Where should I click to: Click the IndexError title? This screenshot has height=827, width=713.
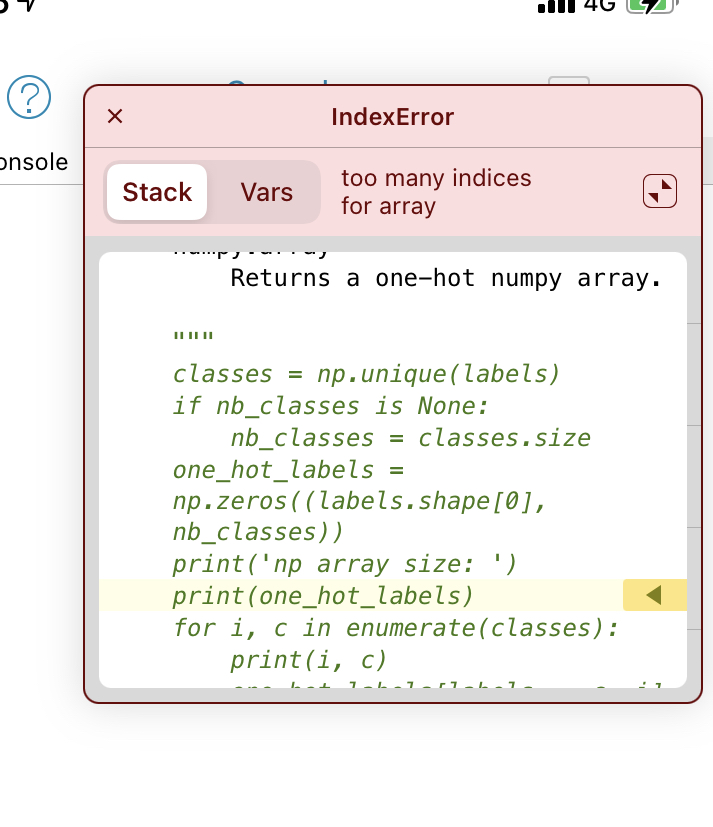point(392,117)
